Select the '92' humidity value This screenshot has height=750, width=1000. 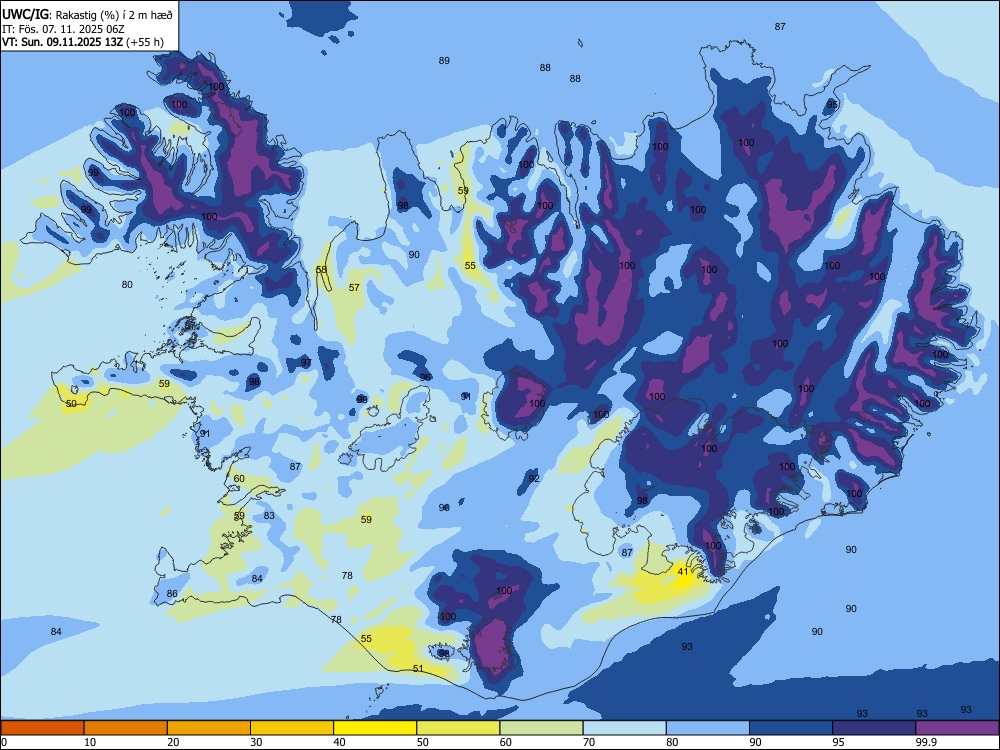pyautogui.click(x=534, y=478)
